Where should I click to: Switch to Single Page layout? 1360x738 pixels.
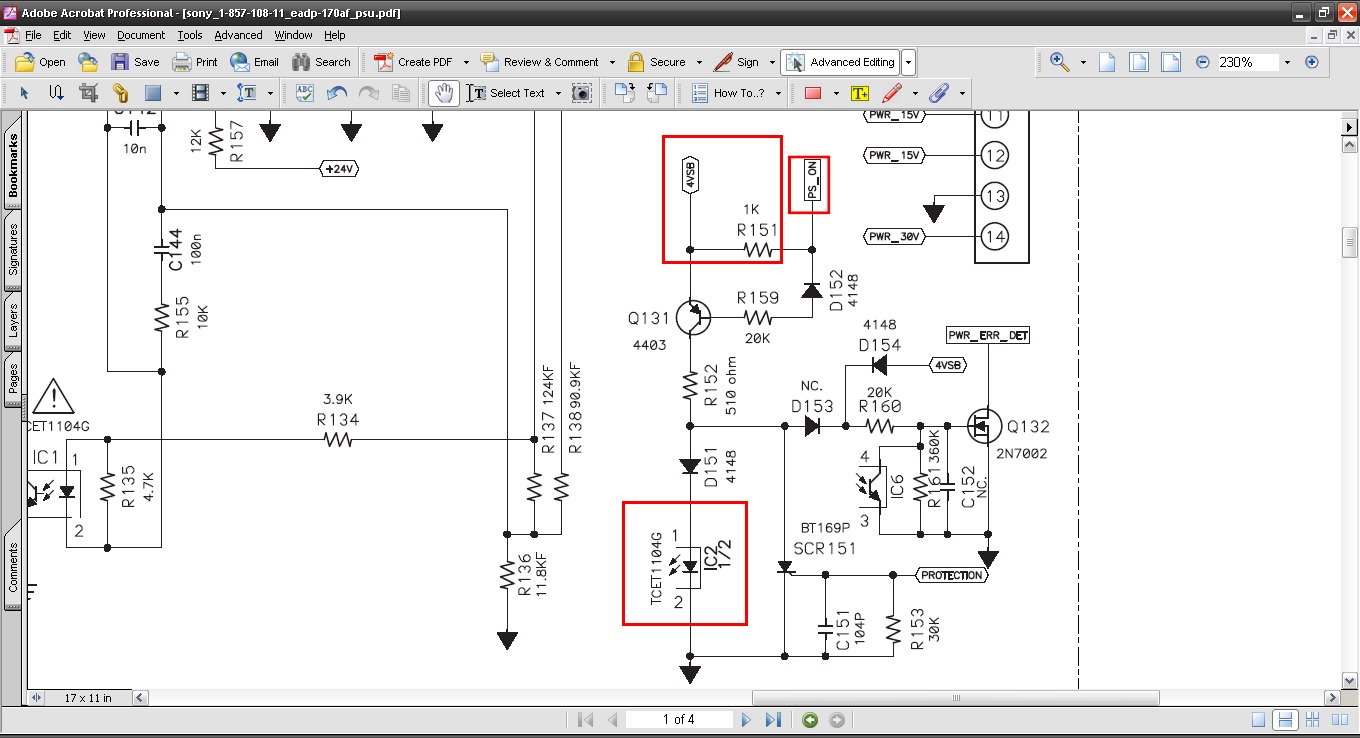coord(1259,720)
